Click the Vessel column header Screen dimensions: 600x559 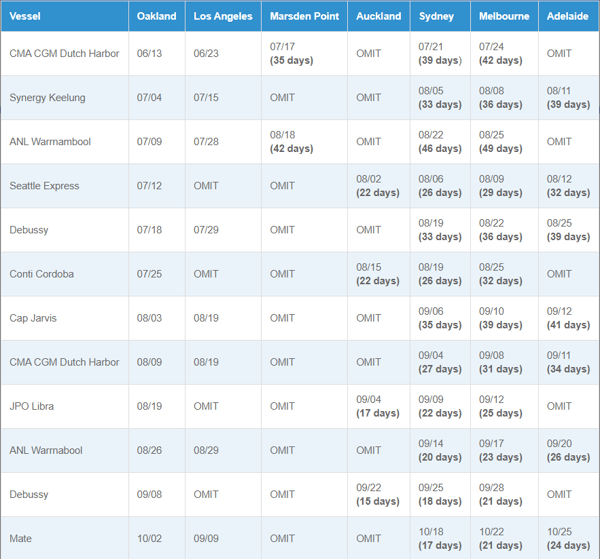tap(26, 16)
